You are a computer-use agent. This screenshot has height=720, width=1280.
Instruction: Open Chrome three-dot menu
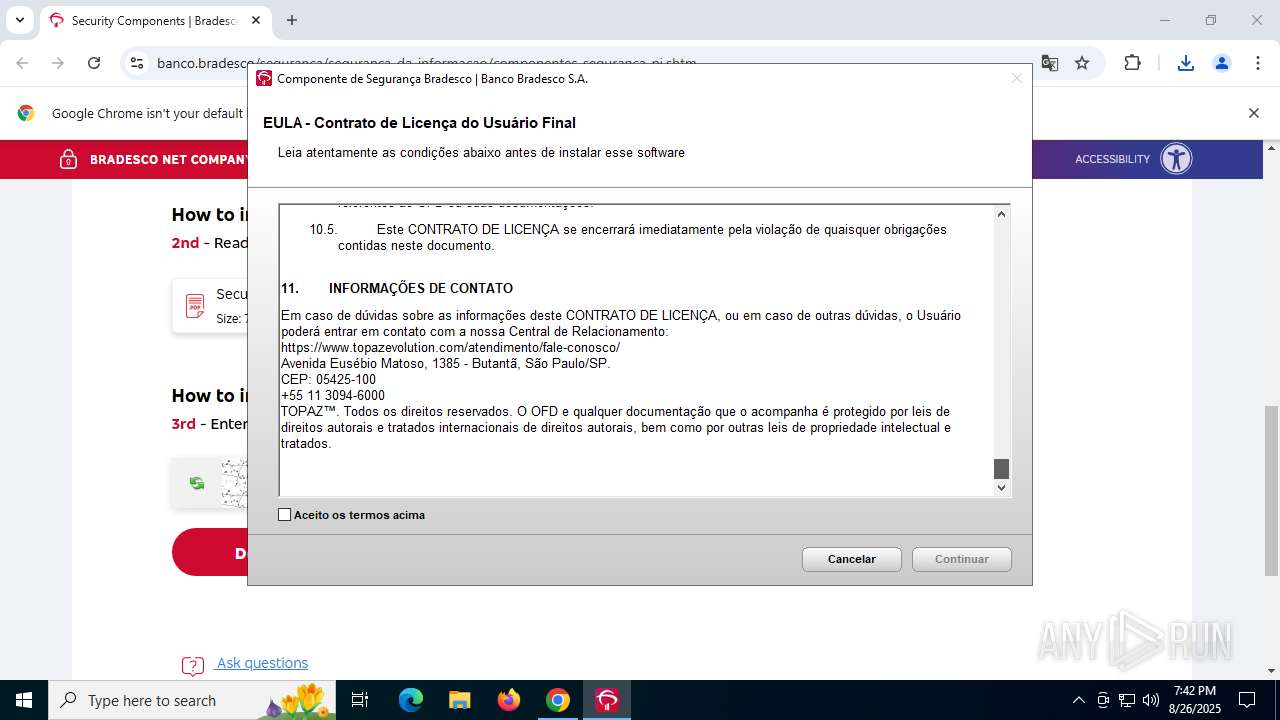tap(1257, 63)
